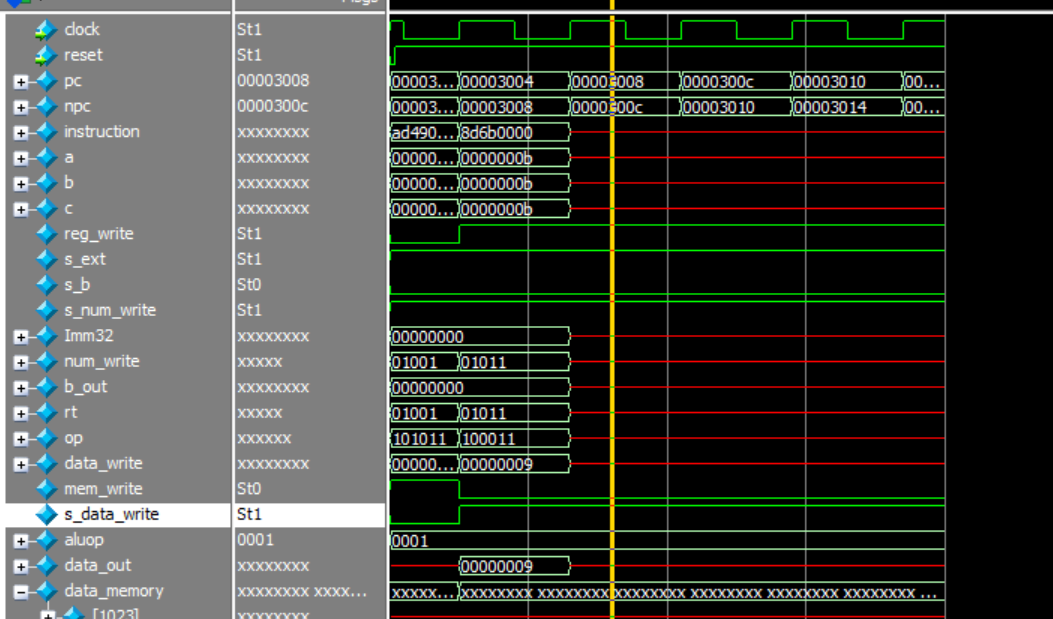Click the b_out signal diamond icon
The height and width of the screenshot is (619, 1053).
(46, 387)
